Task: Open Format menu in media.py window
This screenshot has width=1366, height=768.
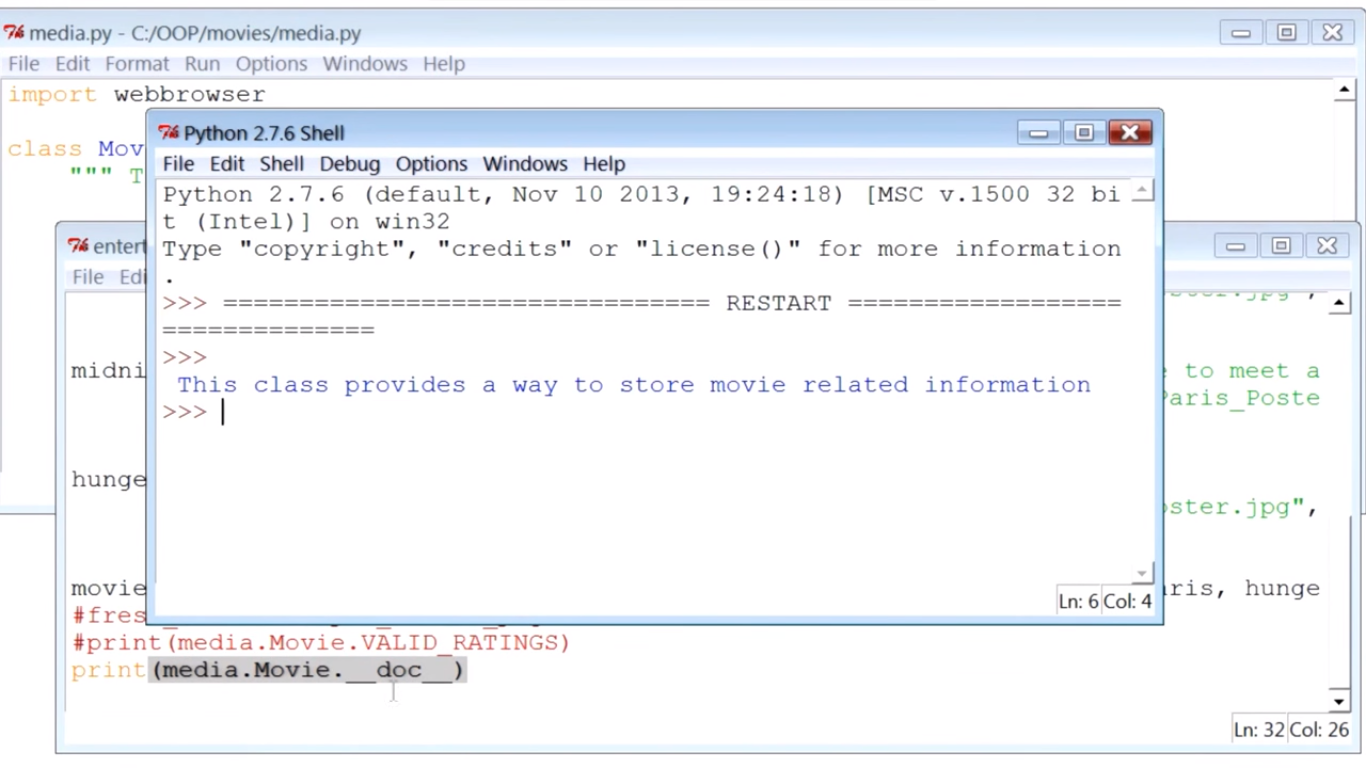Action: [137, 64]
